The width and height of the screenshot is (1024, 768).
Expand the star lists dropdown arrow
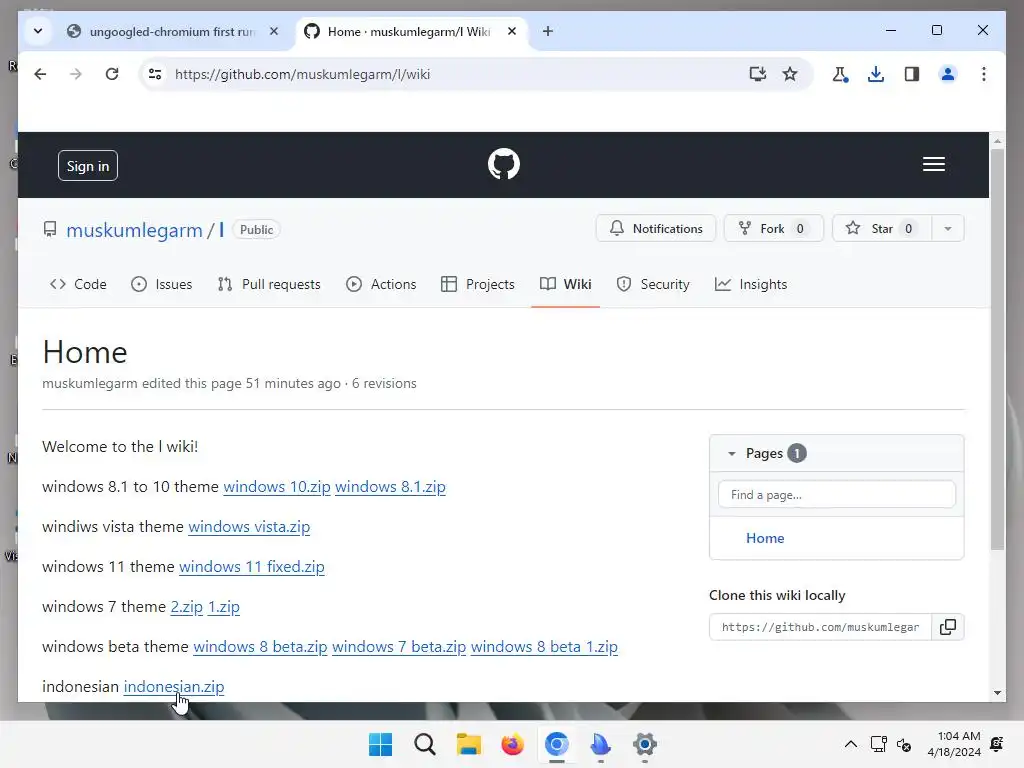[948, 229]
